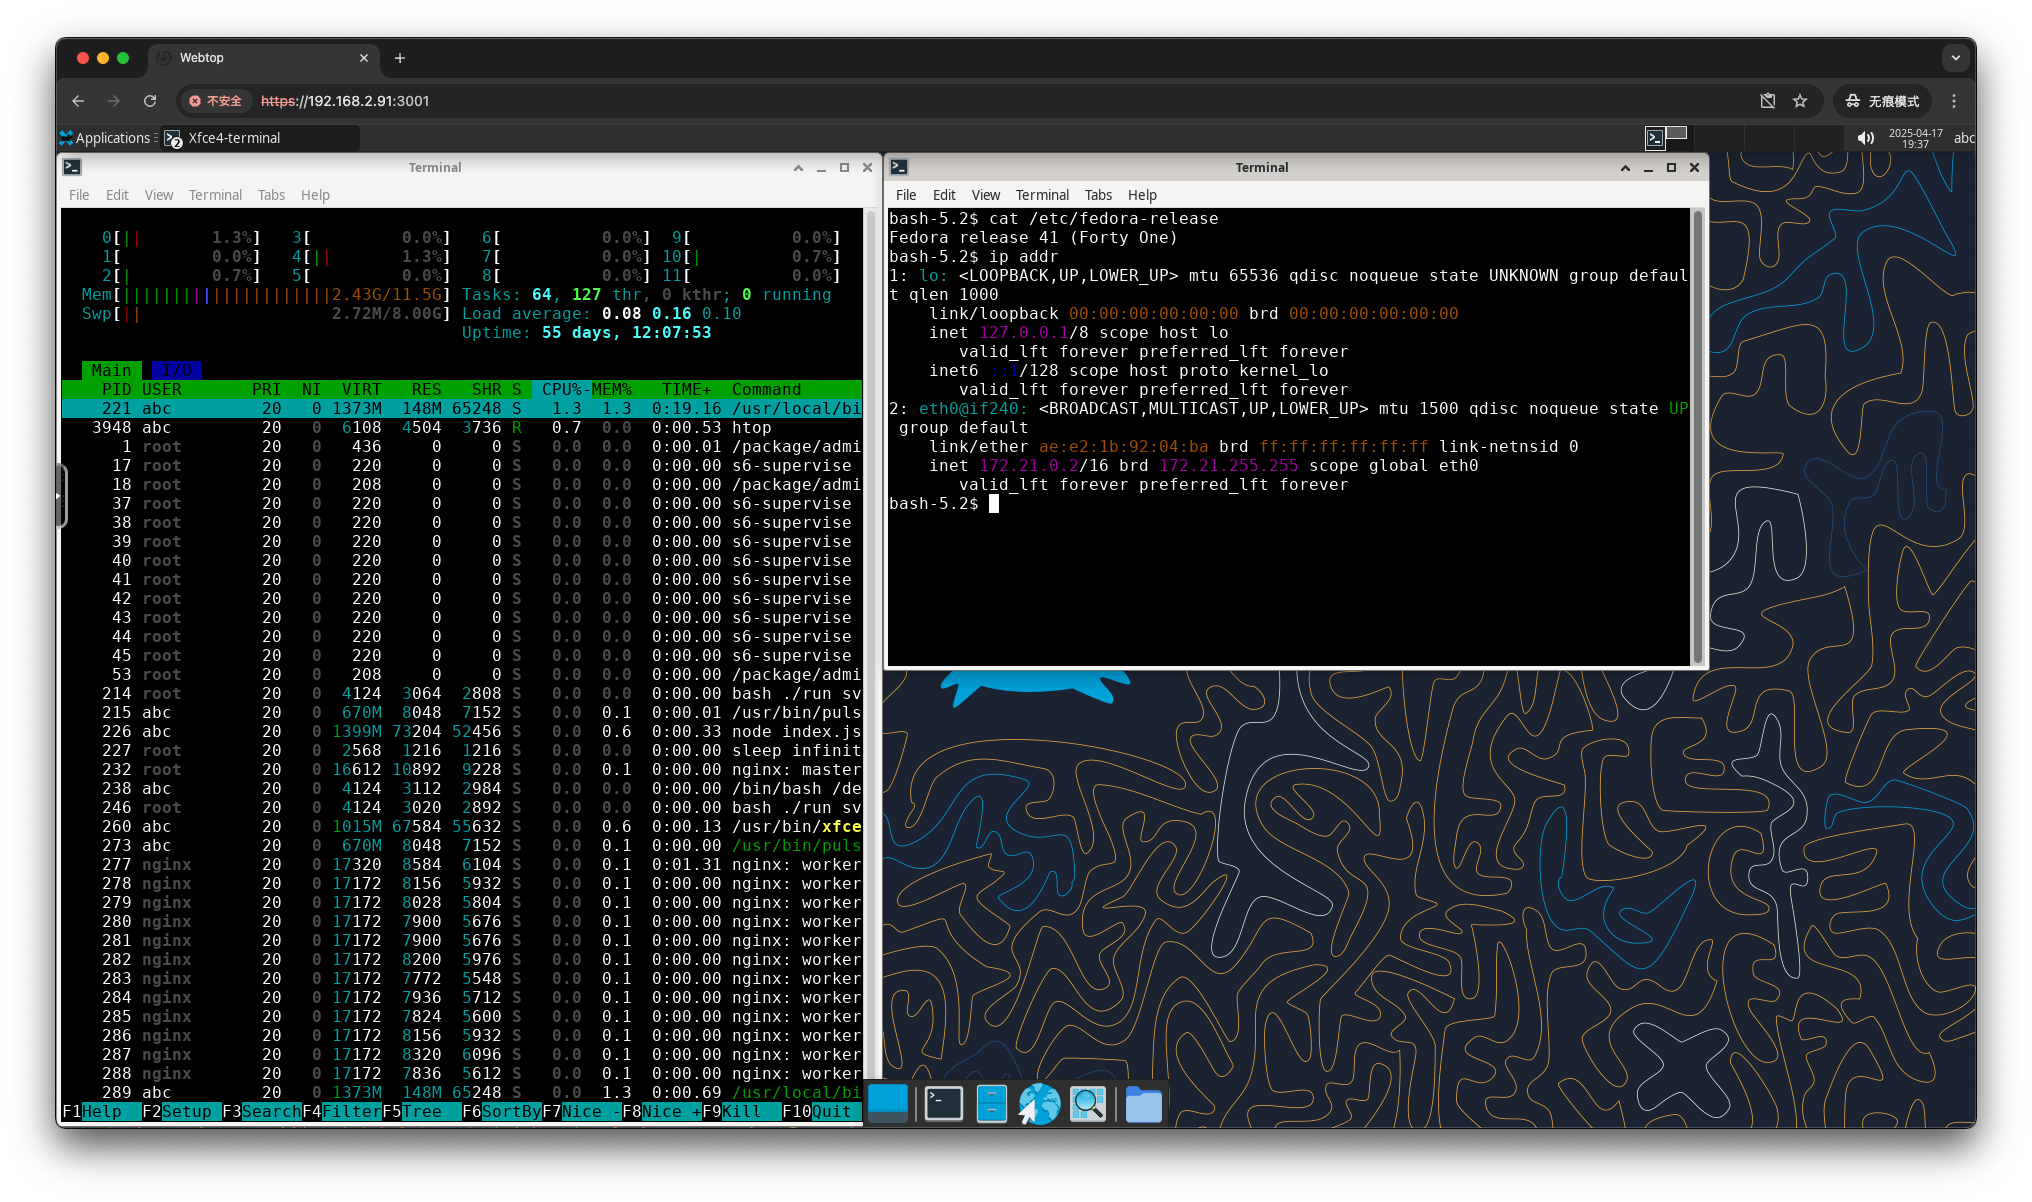Open the Chrome three-dot menu
2032x1202 pixels.
click(x=1954, y=101)
